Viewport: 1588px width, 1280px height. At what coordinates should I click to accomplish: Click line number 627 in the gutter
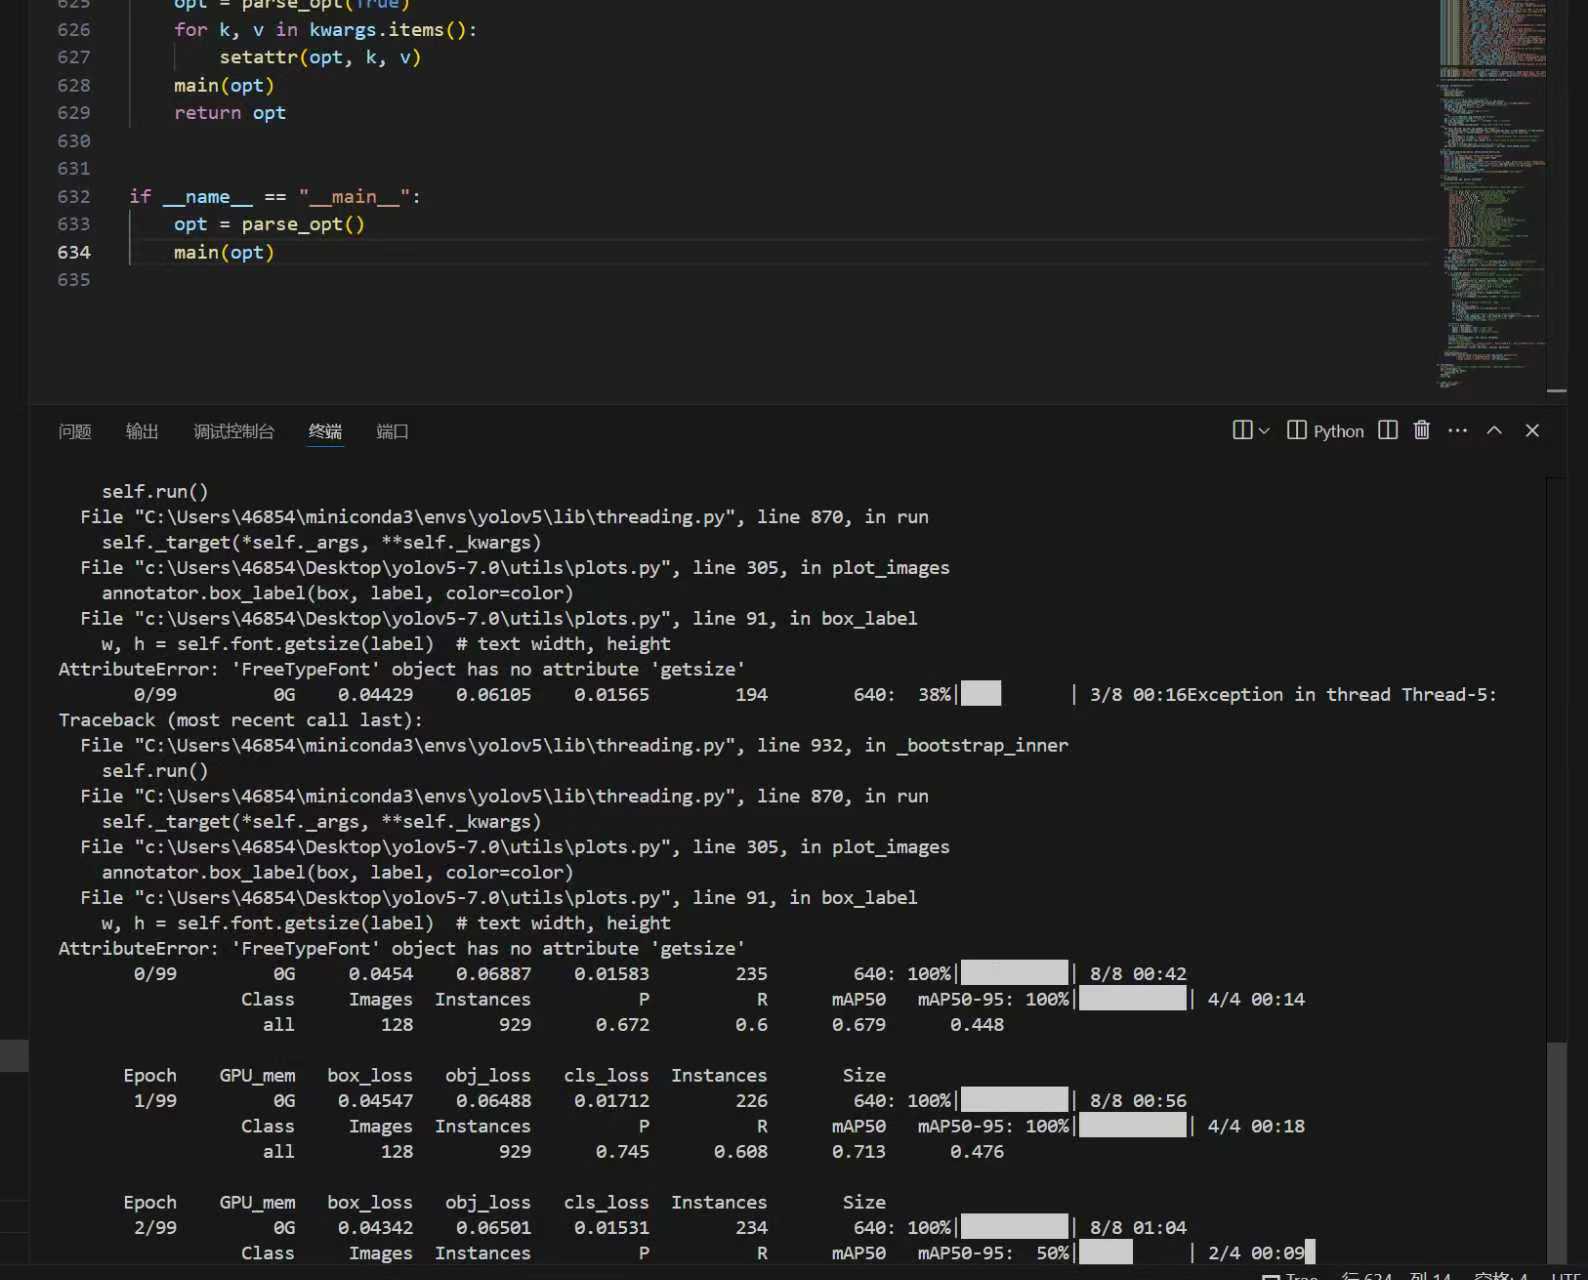[x=74, y=57]
